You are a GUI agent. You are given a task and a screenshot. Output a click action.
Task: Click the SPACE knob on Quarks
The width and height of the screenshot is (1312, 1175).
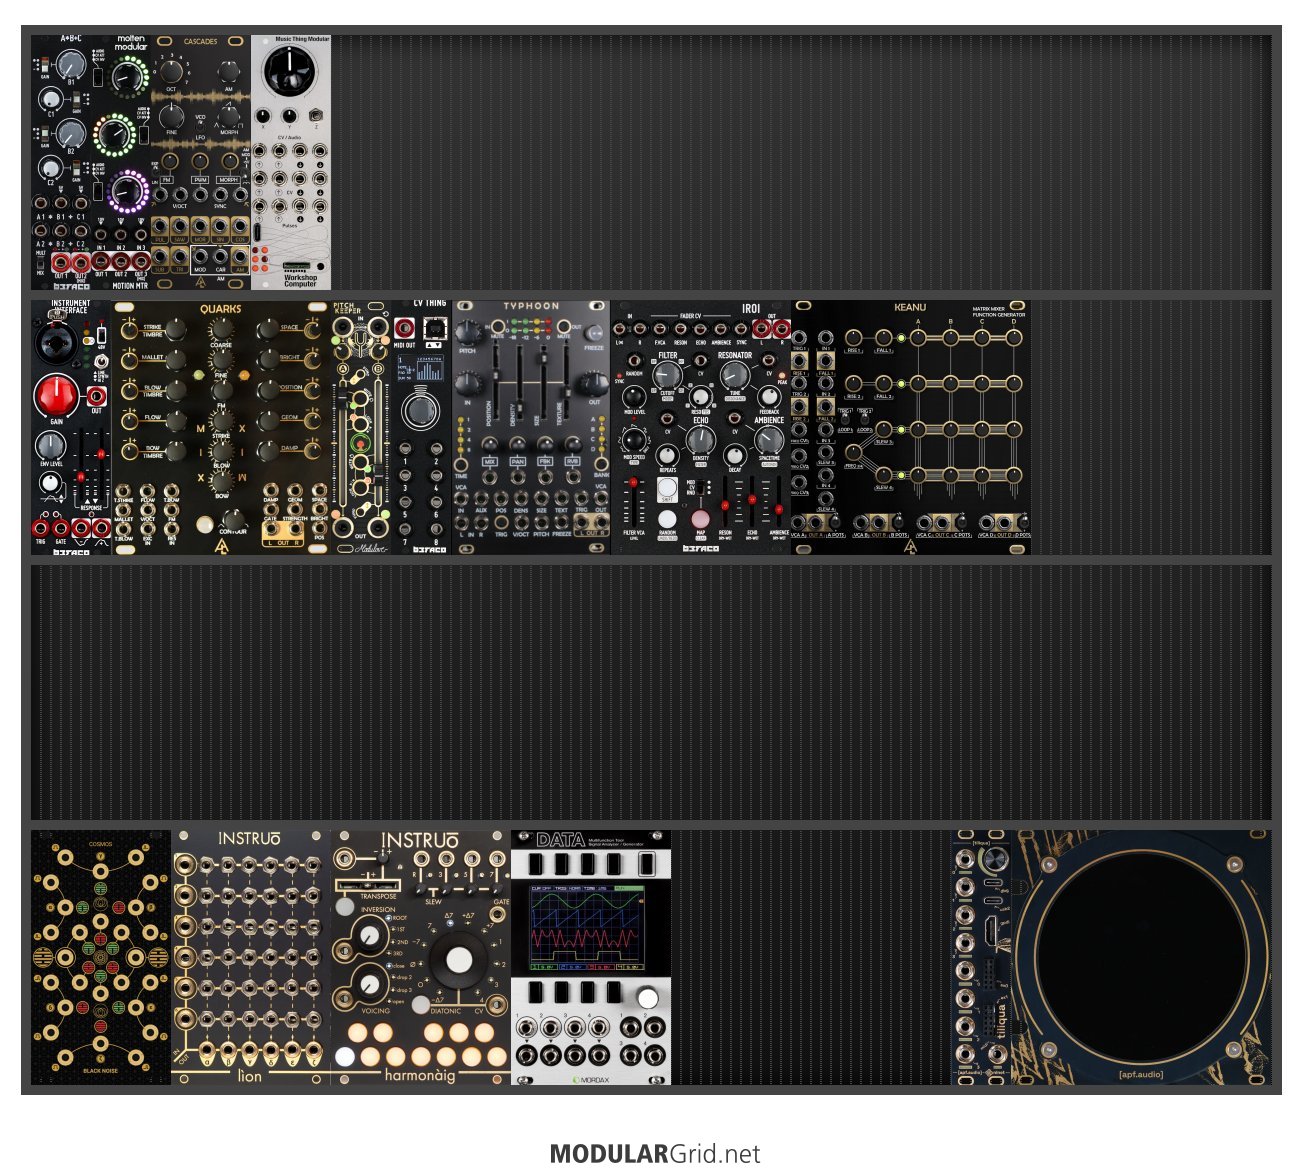268,329
